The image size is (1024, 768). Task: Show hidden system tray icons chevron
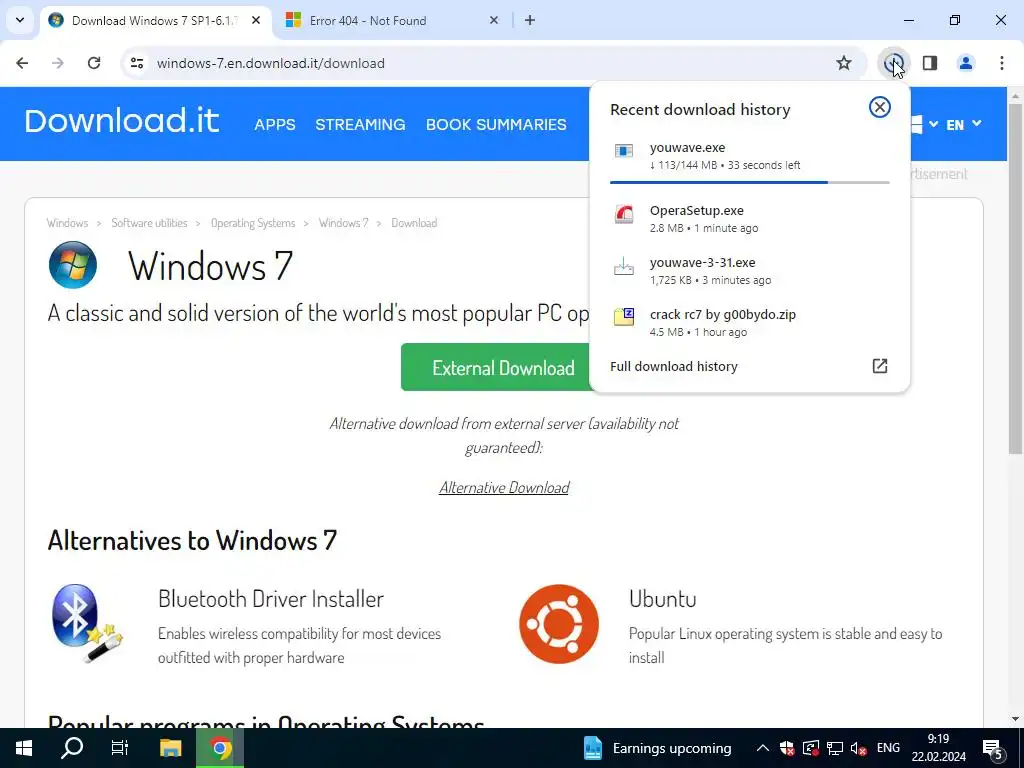(762, 748)
